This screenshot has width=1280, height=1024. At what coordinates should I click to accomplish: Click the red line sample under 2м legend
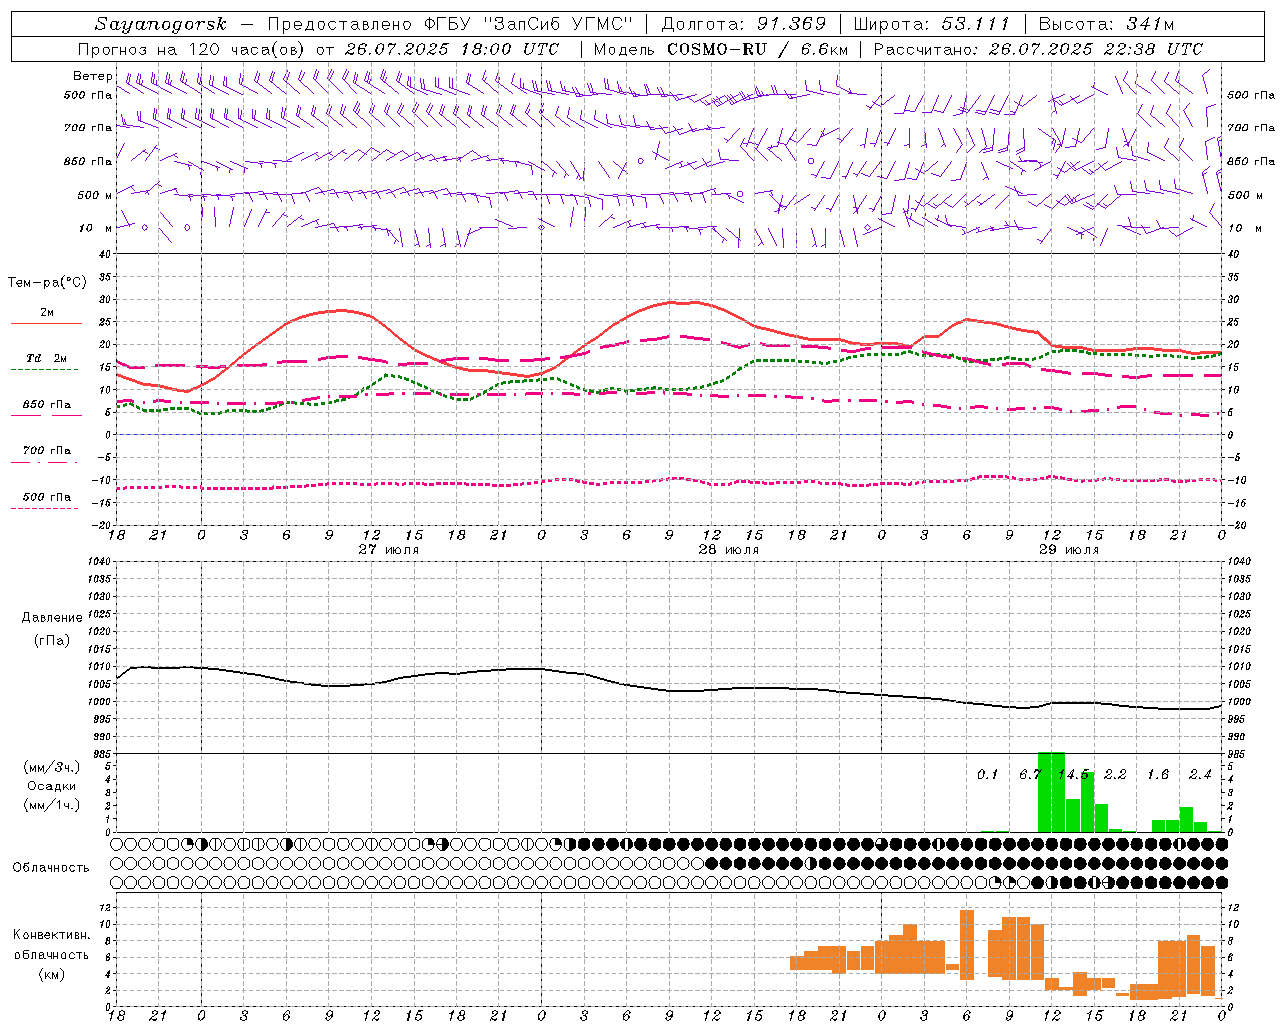46,324
